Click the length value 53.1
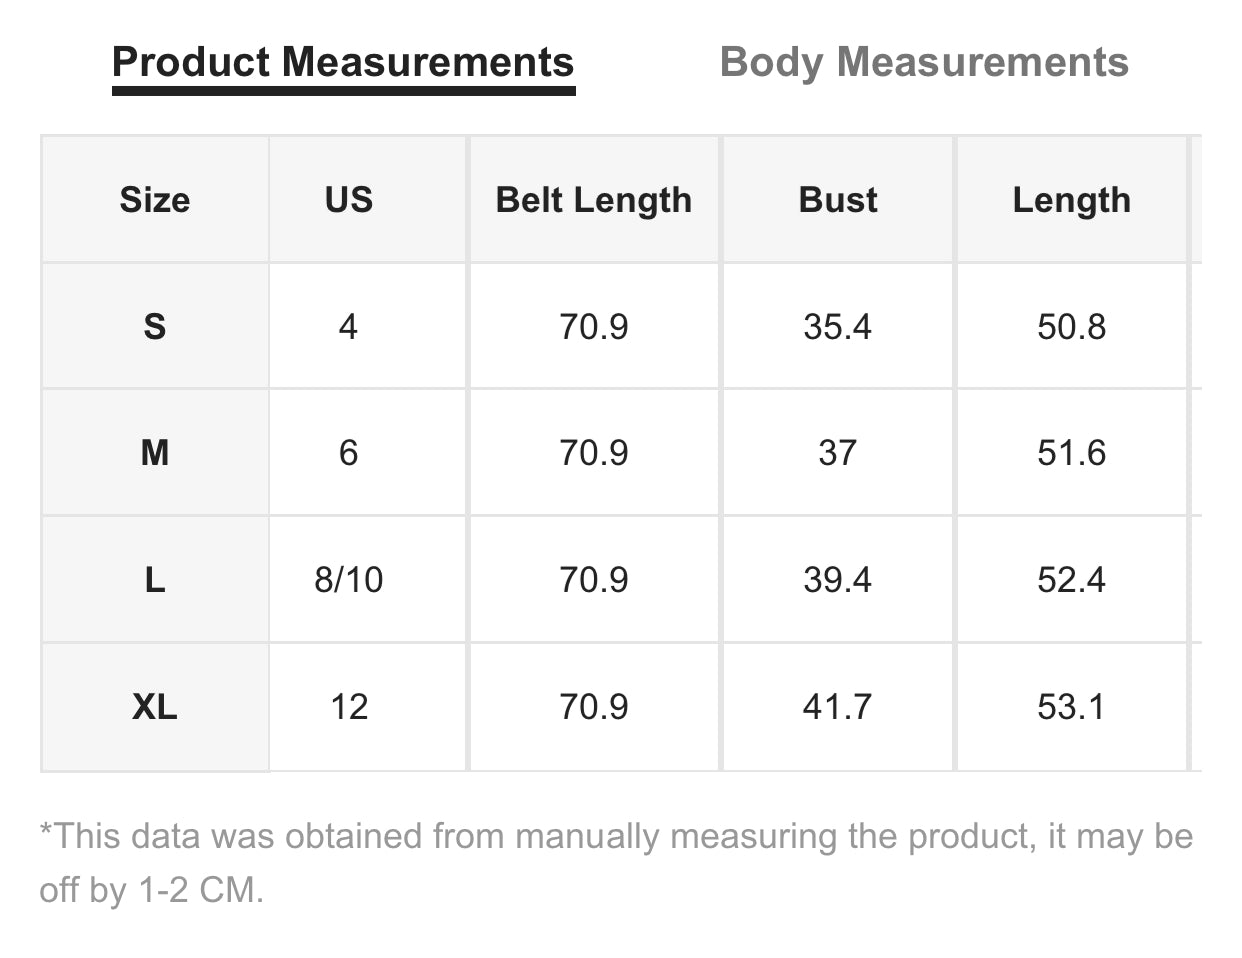 [x=1071, y=707]
